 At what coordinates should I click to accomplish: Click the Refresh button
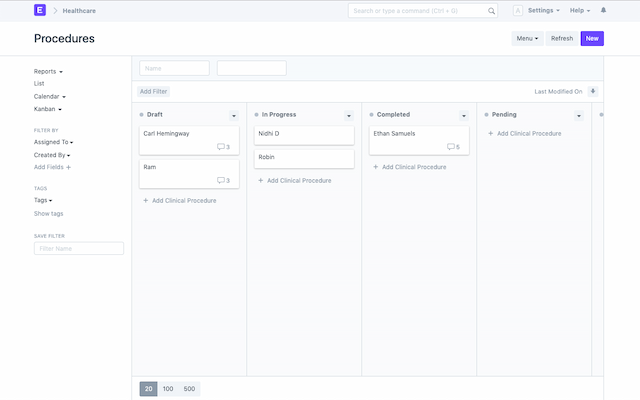[562, 38]
